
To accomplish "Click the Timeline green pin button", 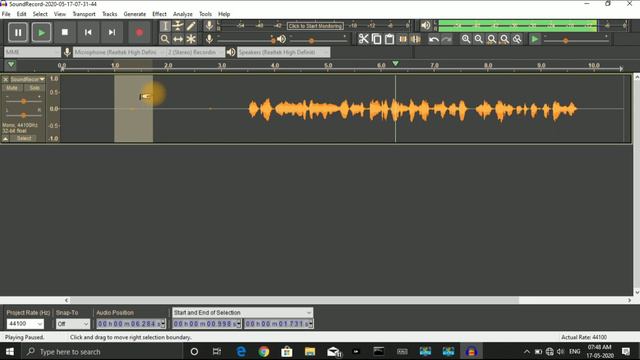I will coord(11,65).
